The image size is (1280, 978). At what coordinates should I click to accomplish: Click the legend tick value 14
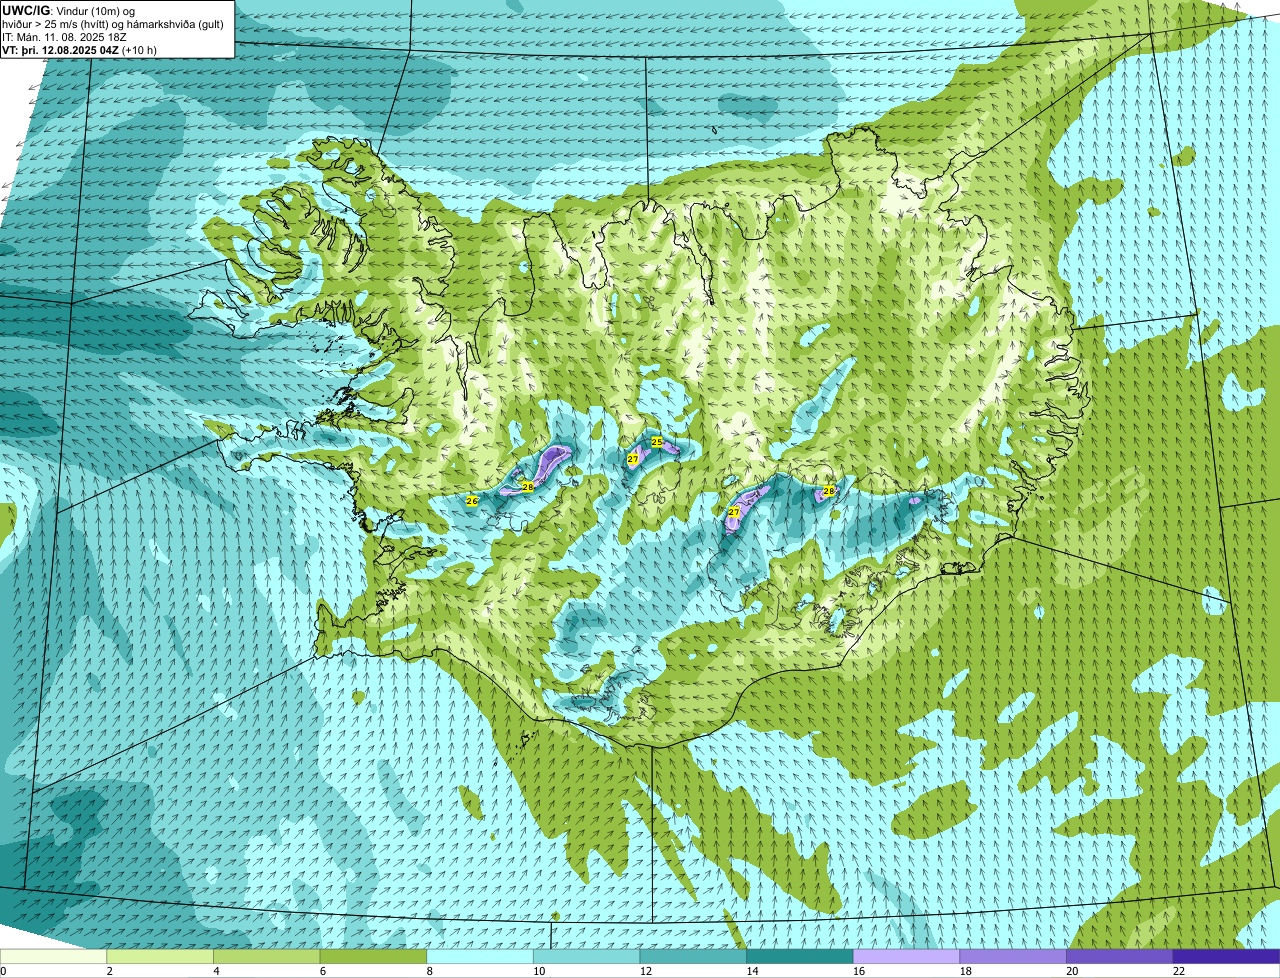[x=752, y=971]
